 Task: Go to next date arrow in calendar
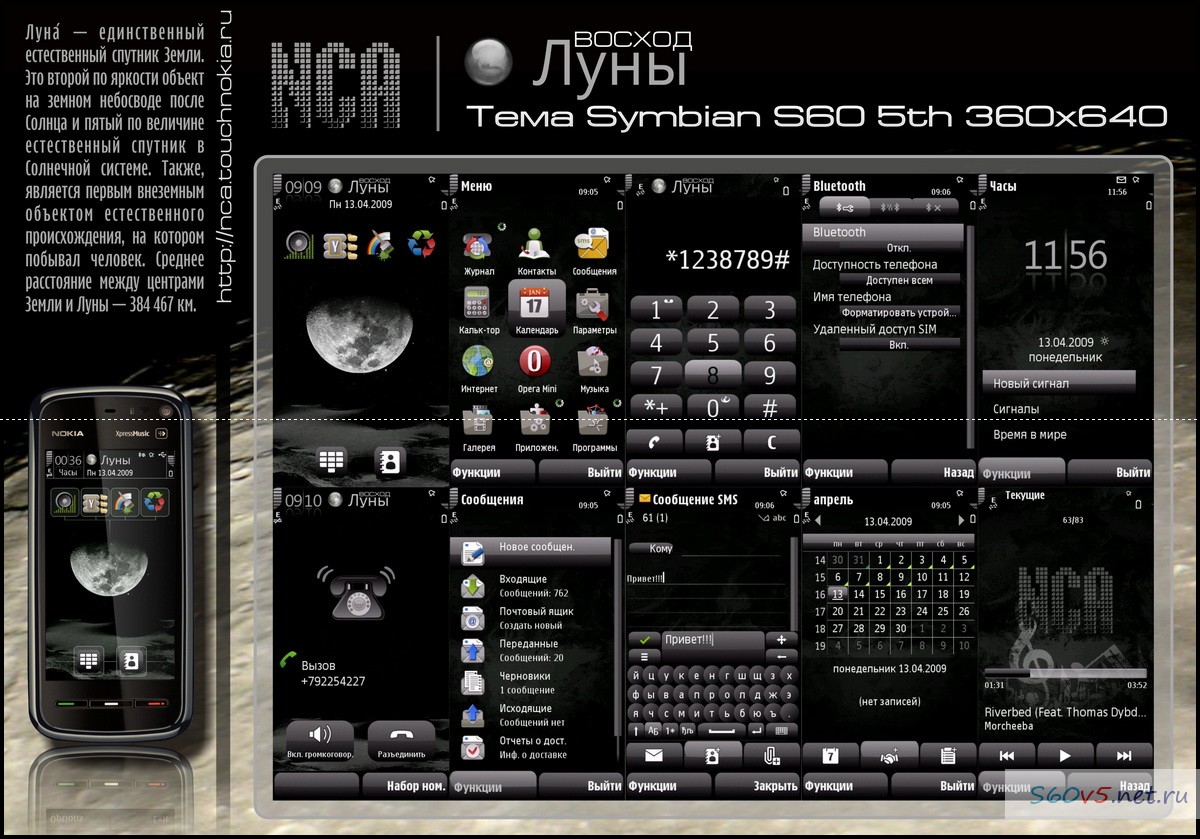(962, 521)
